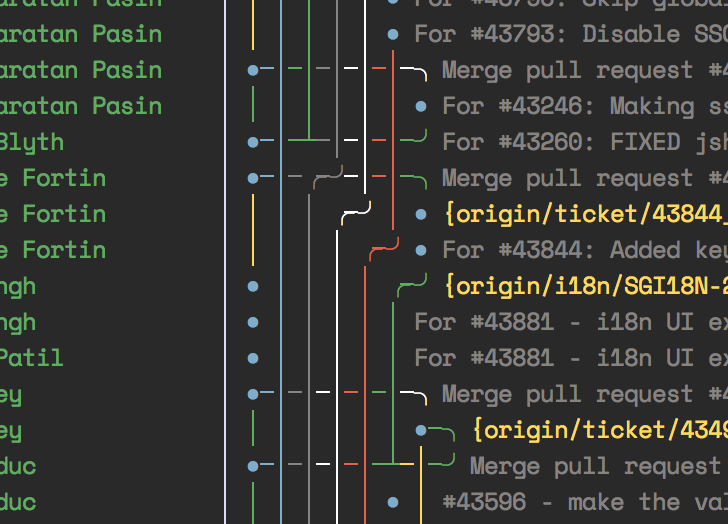Screen dimensions: 728x524
Task: Click commit node beside '{origin/ticket/43844_'
Action: [x=421, y=214]
